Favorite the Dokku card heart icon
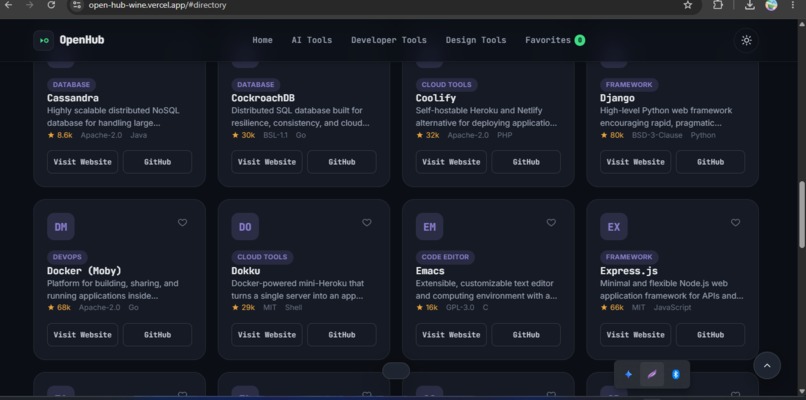The height and width of the screenshot is (400, 806). pyautogui.click(x=367, y=223)
